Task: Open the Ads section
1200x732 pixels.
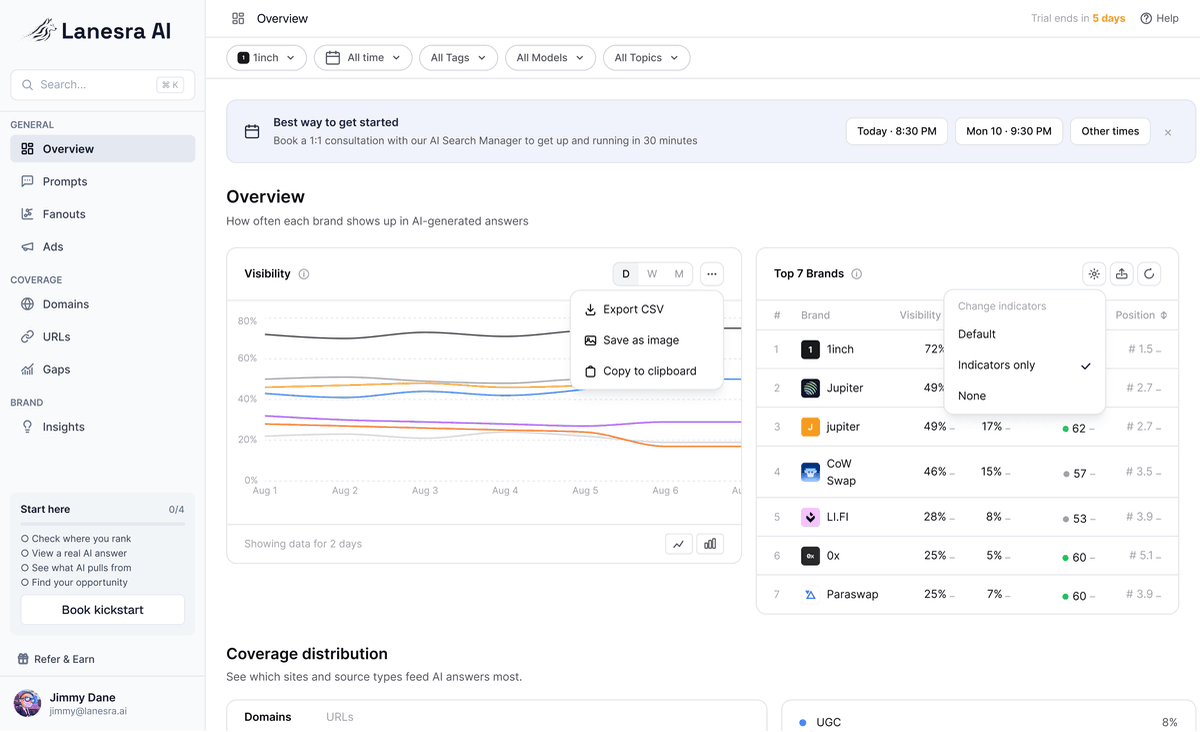Action: tap(102, 246)
